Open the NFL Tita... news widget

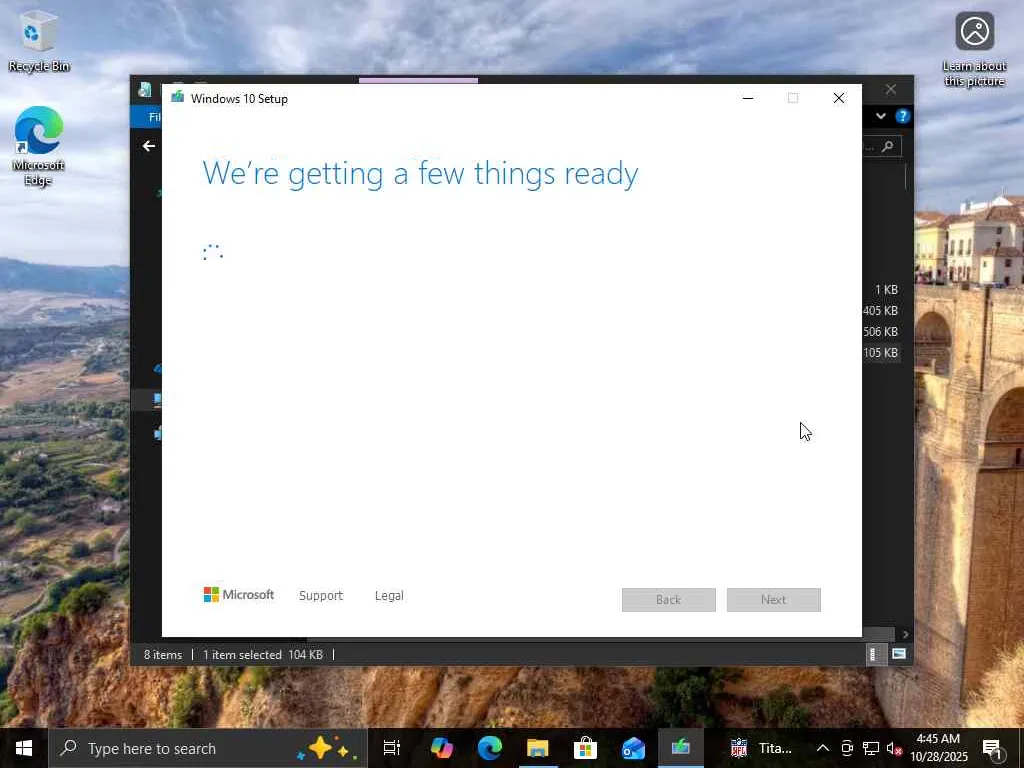761,748
